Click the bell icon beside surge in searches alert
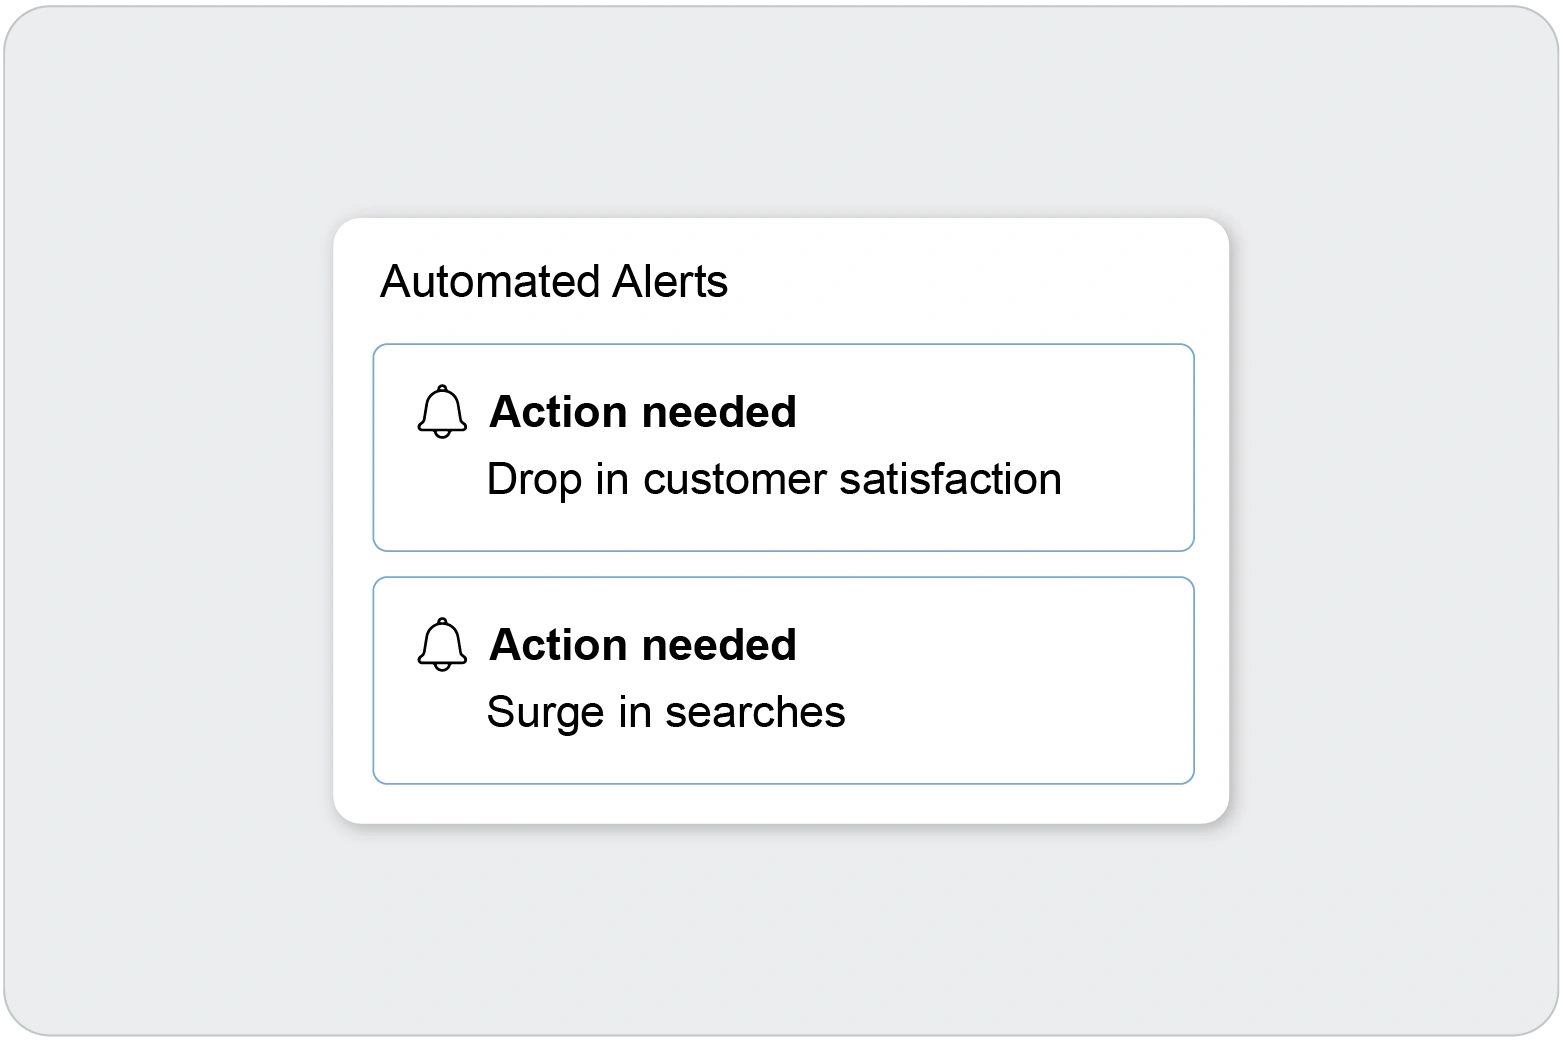The height and width of the screenshot is (1042, 1563). click(x=441, y=645)
